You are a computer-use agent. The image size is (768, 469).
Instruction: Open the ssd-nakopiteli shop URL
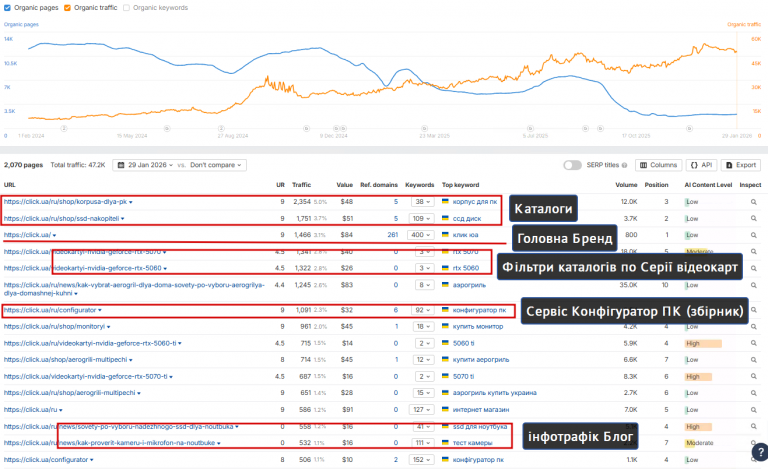(x=61, y=218)
